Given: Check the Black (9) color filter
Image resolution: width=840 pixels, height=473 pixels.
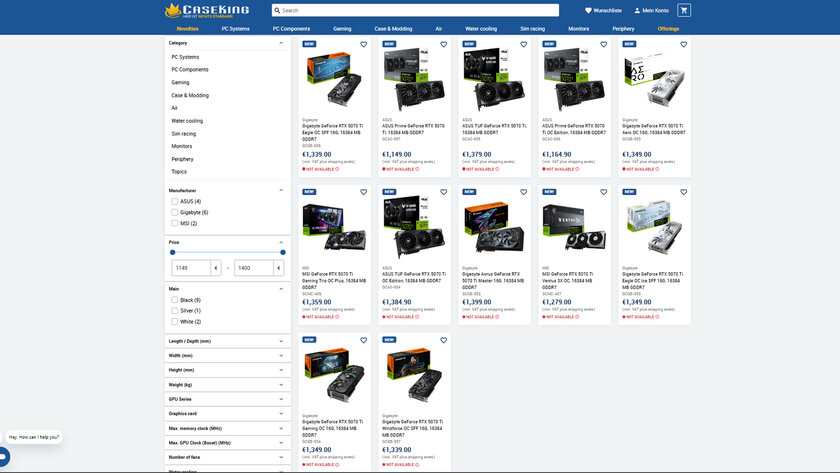Looking at the screenshot, I should click(x=174, y=300).
